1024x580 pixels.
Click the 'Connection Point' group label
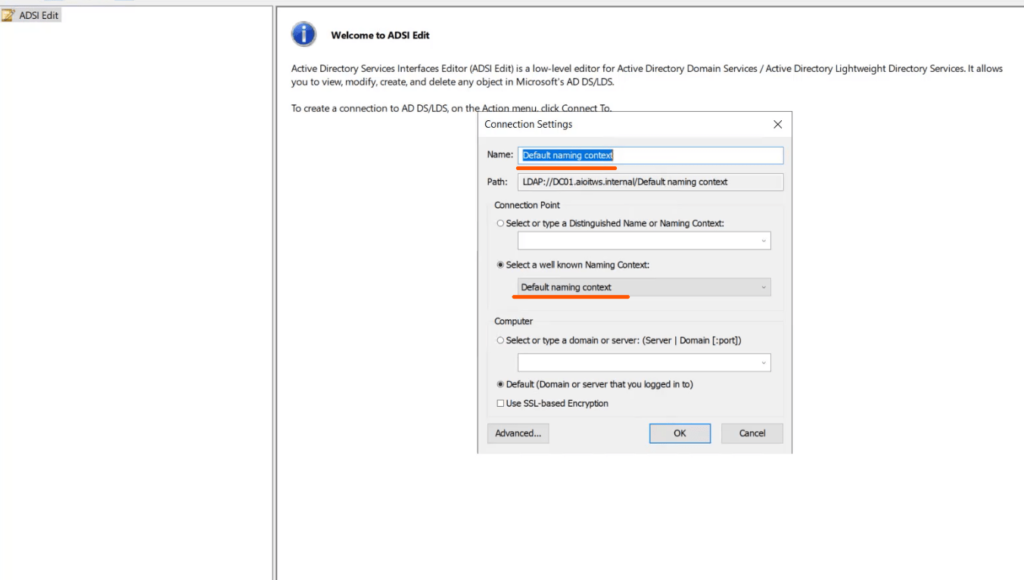(x=527, y=205)
